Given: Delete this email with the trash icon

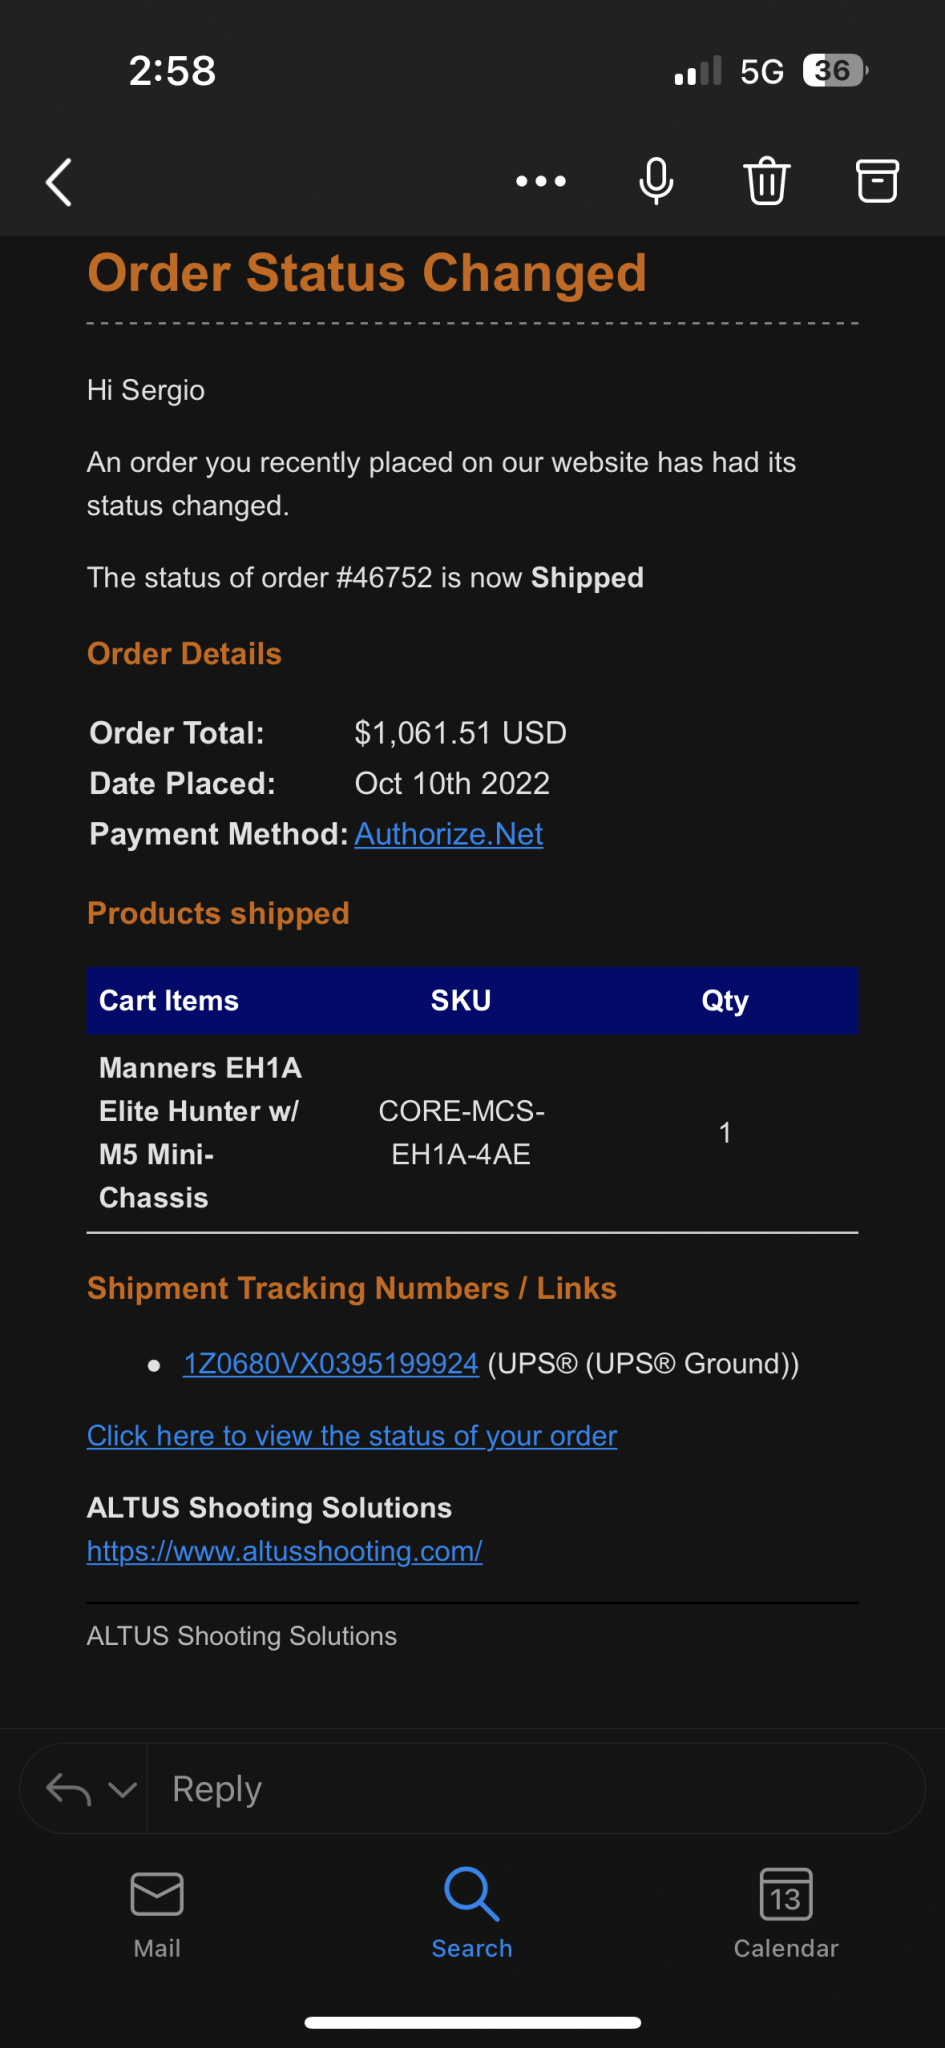Looking at the screenshot, I should (767, 181).
